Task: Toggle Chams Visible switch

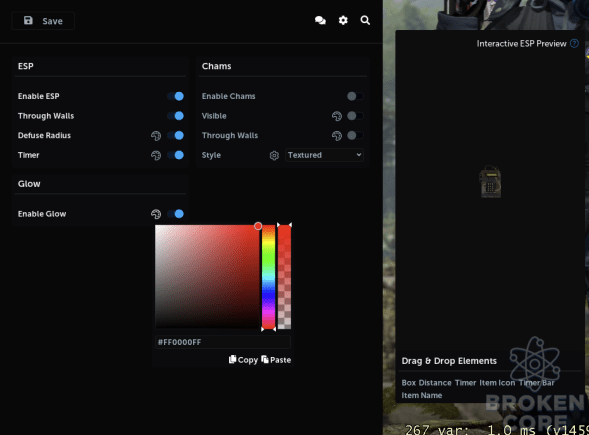Action: coord(355,116)
